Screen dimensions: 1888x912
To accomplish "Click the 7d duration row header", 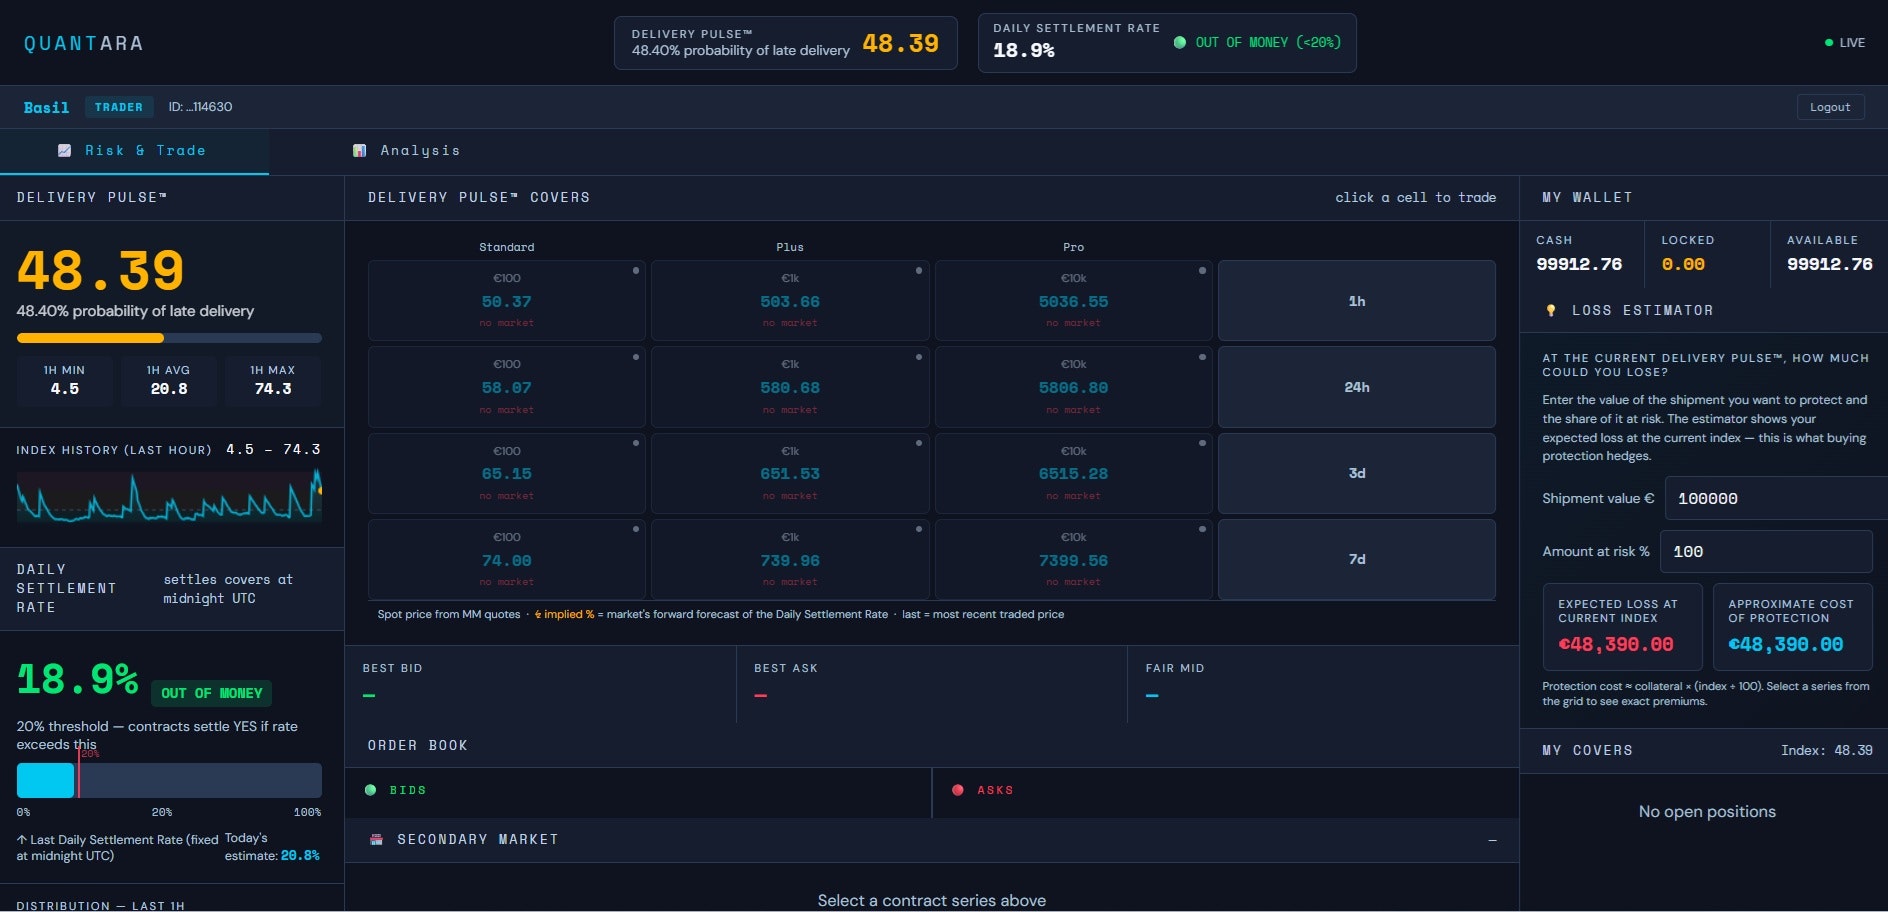I will 1357,560.
